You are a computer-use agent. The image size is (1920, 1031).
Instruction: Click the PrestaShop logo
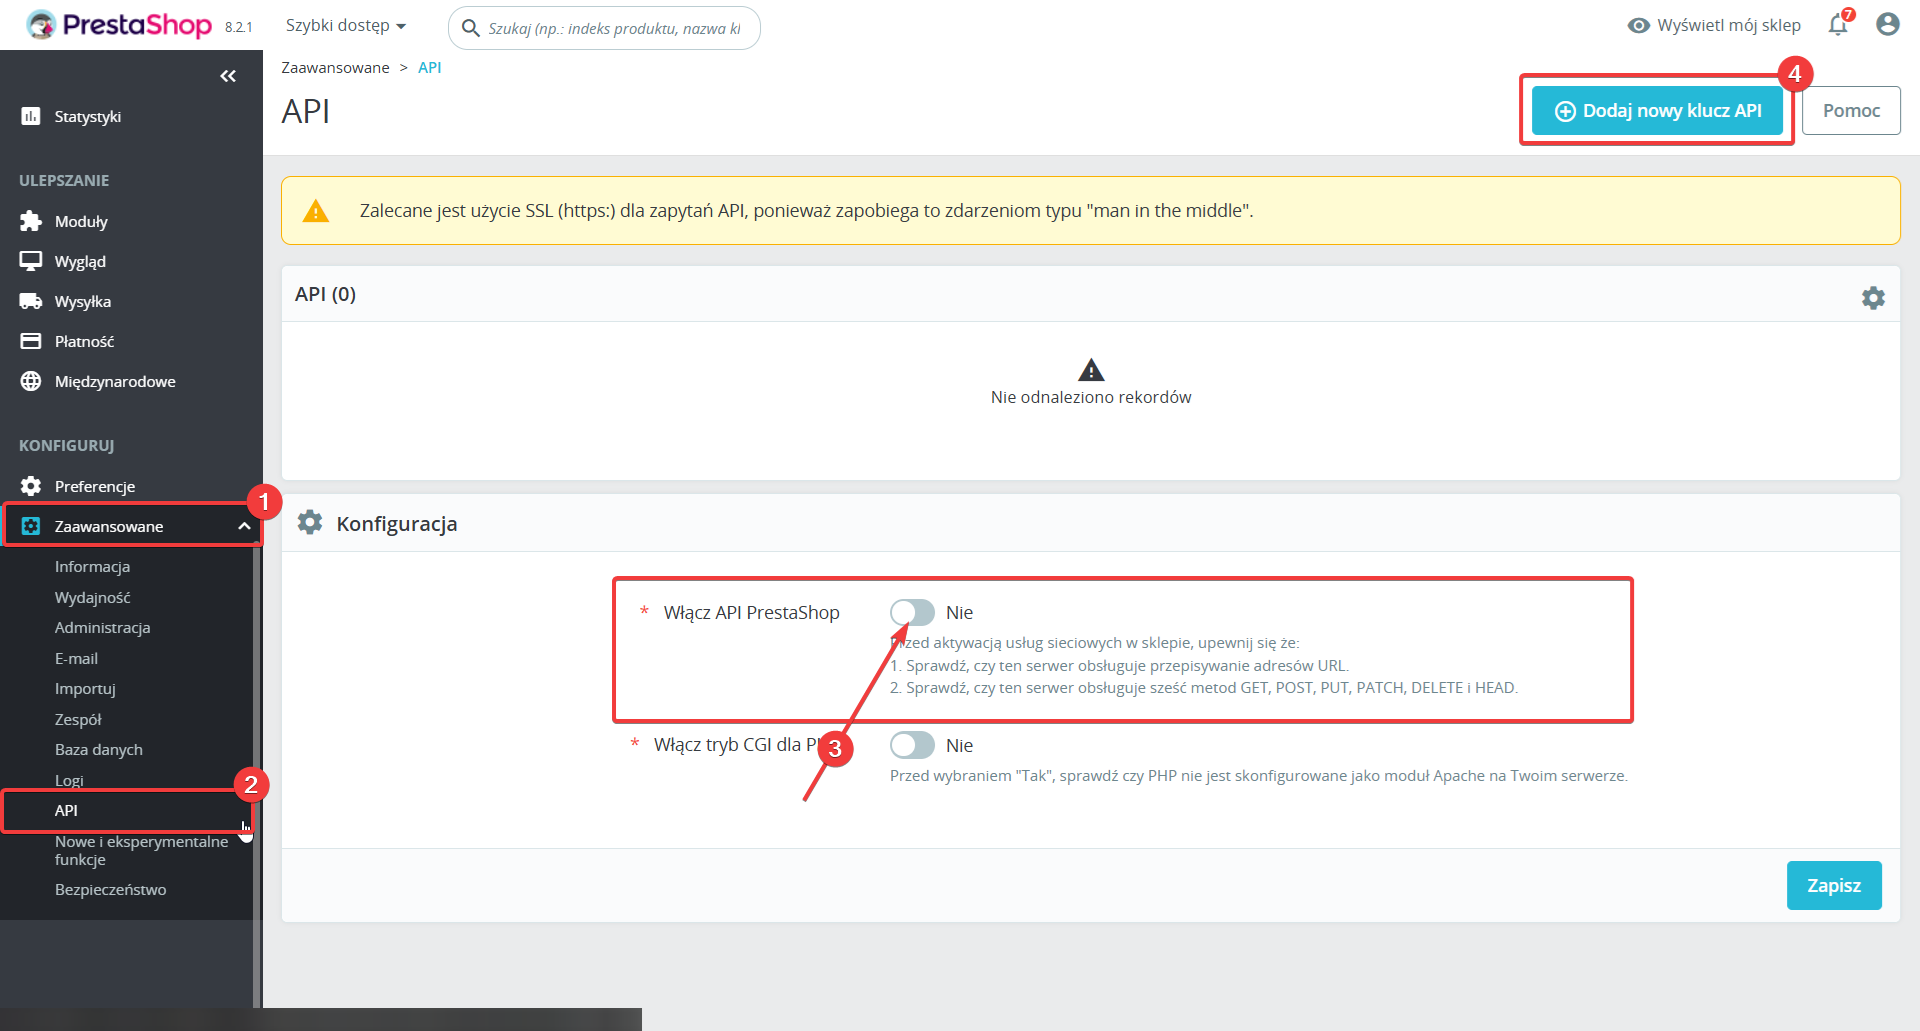coord(120,25)
